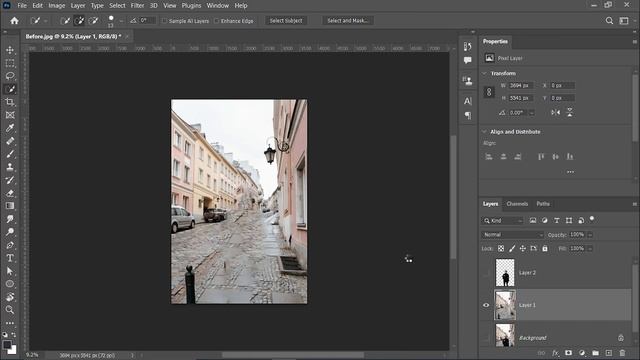Click the Home icon in options bar
Screen dimensions: 640x360
14,21
